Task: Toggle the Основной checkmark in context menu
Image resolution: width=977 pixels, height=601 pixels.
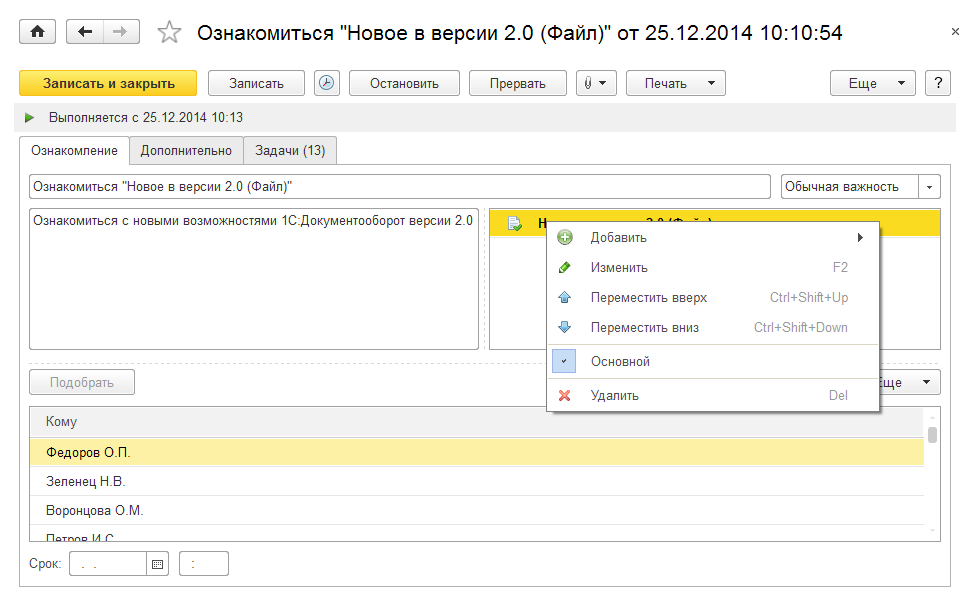Action: [564, 361]
